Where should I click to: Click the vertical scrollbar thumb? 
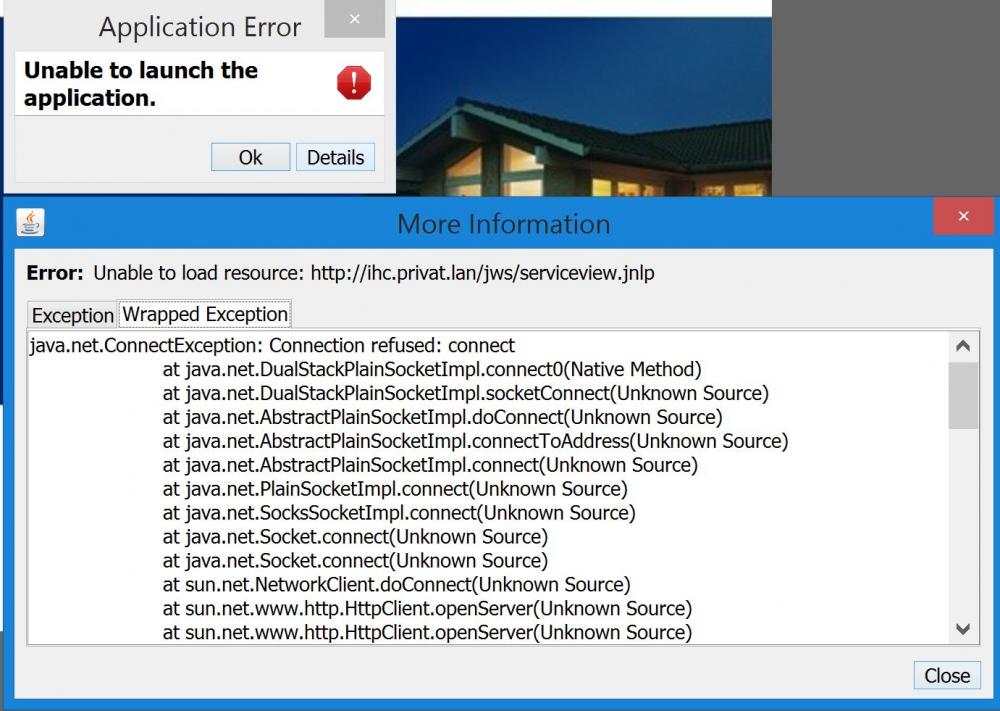coord(963,395)
